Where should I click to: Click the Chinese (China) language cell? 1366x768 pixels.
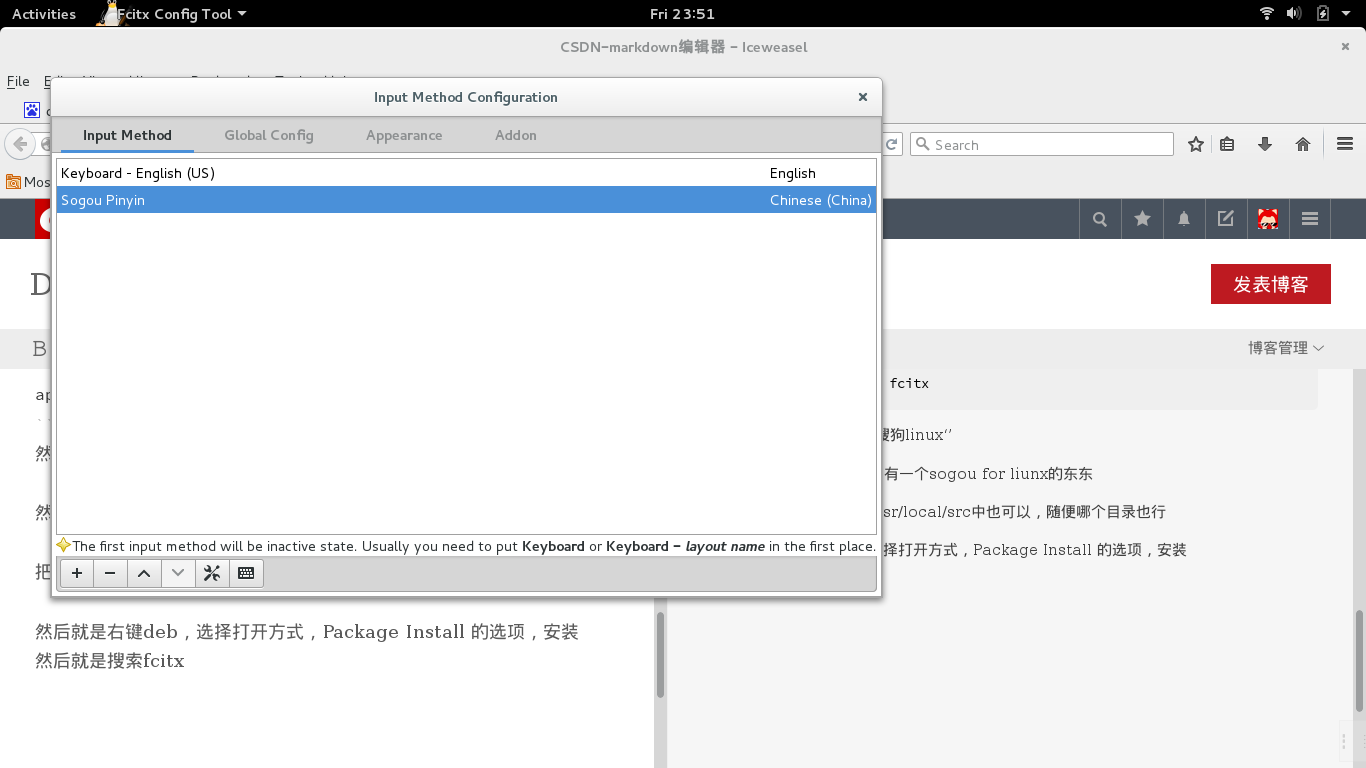[x=820, y=200]
